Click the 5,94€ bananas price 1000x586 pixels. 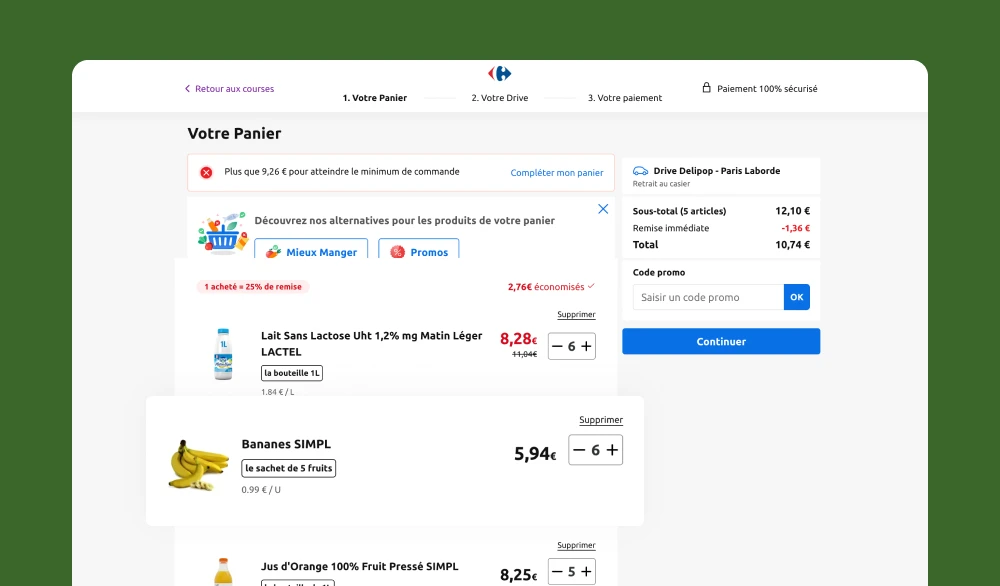pyautogui.click(x=535, y=453)
